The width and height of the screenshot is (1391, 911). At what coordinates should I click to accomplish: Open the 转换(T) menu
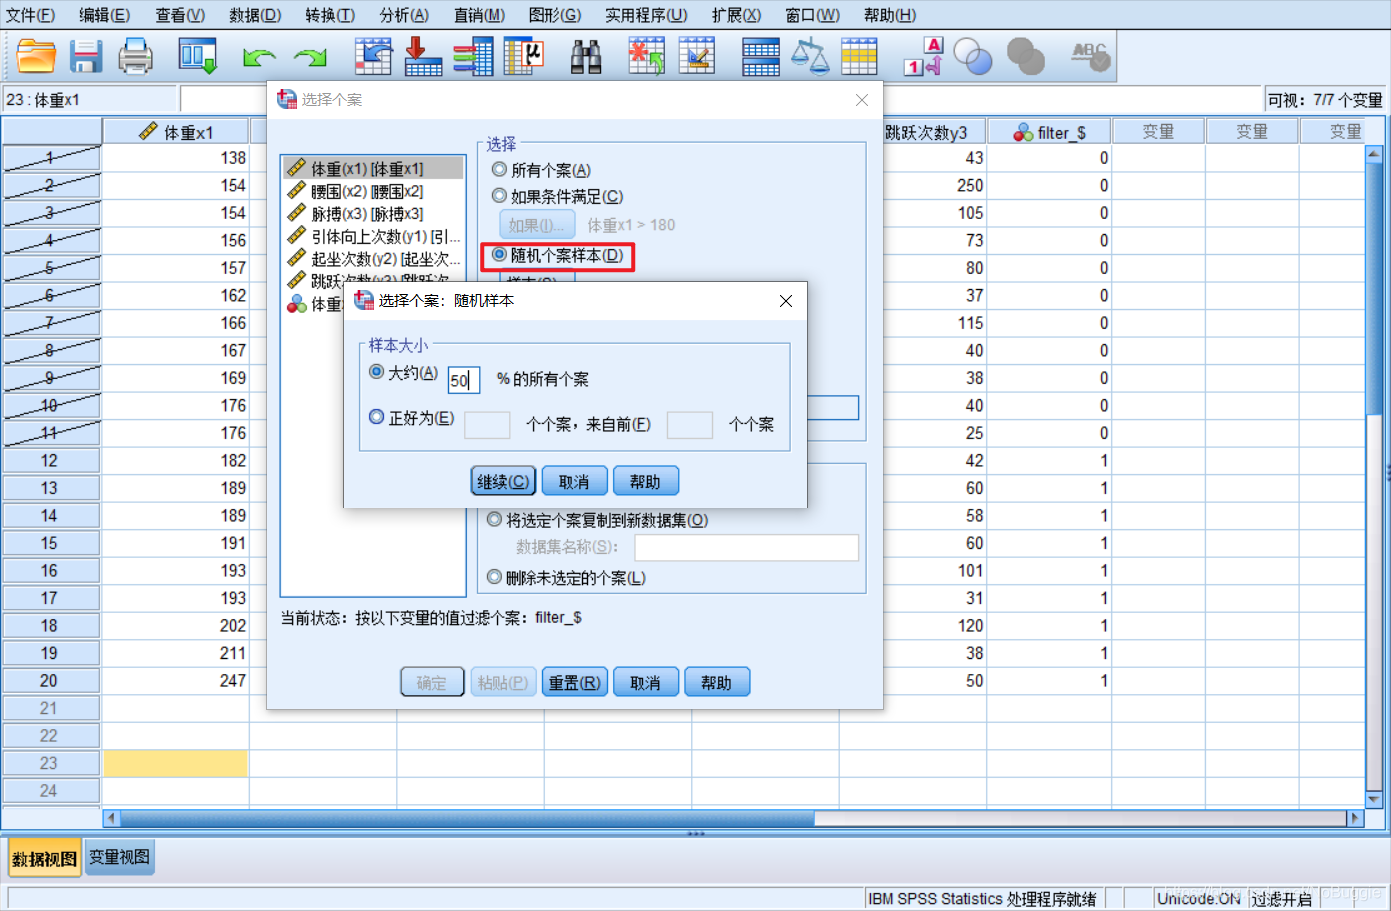coord(330,15)
